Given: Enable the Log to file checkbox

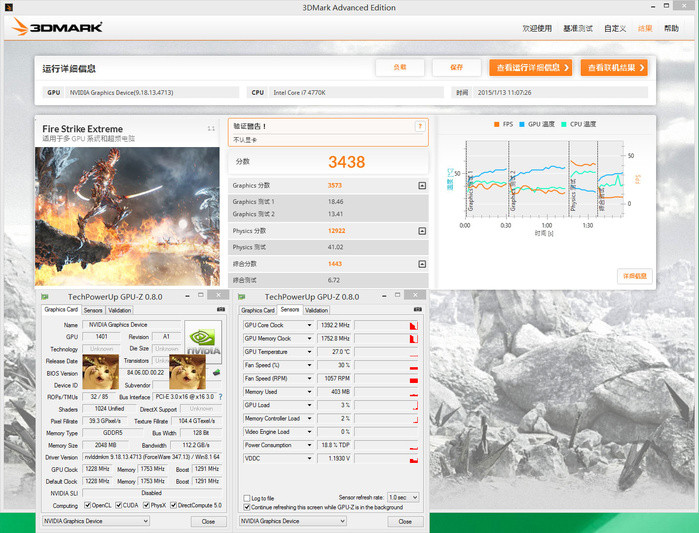Looking at the screenshot, I should coord(248,497).
